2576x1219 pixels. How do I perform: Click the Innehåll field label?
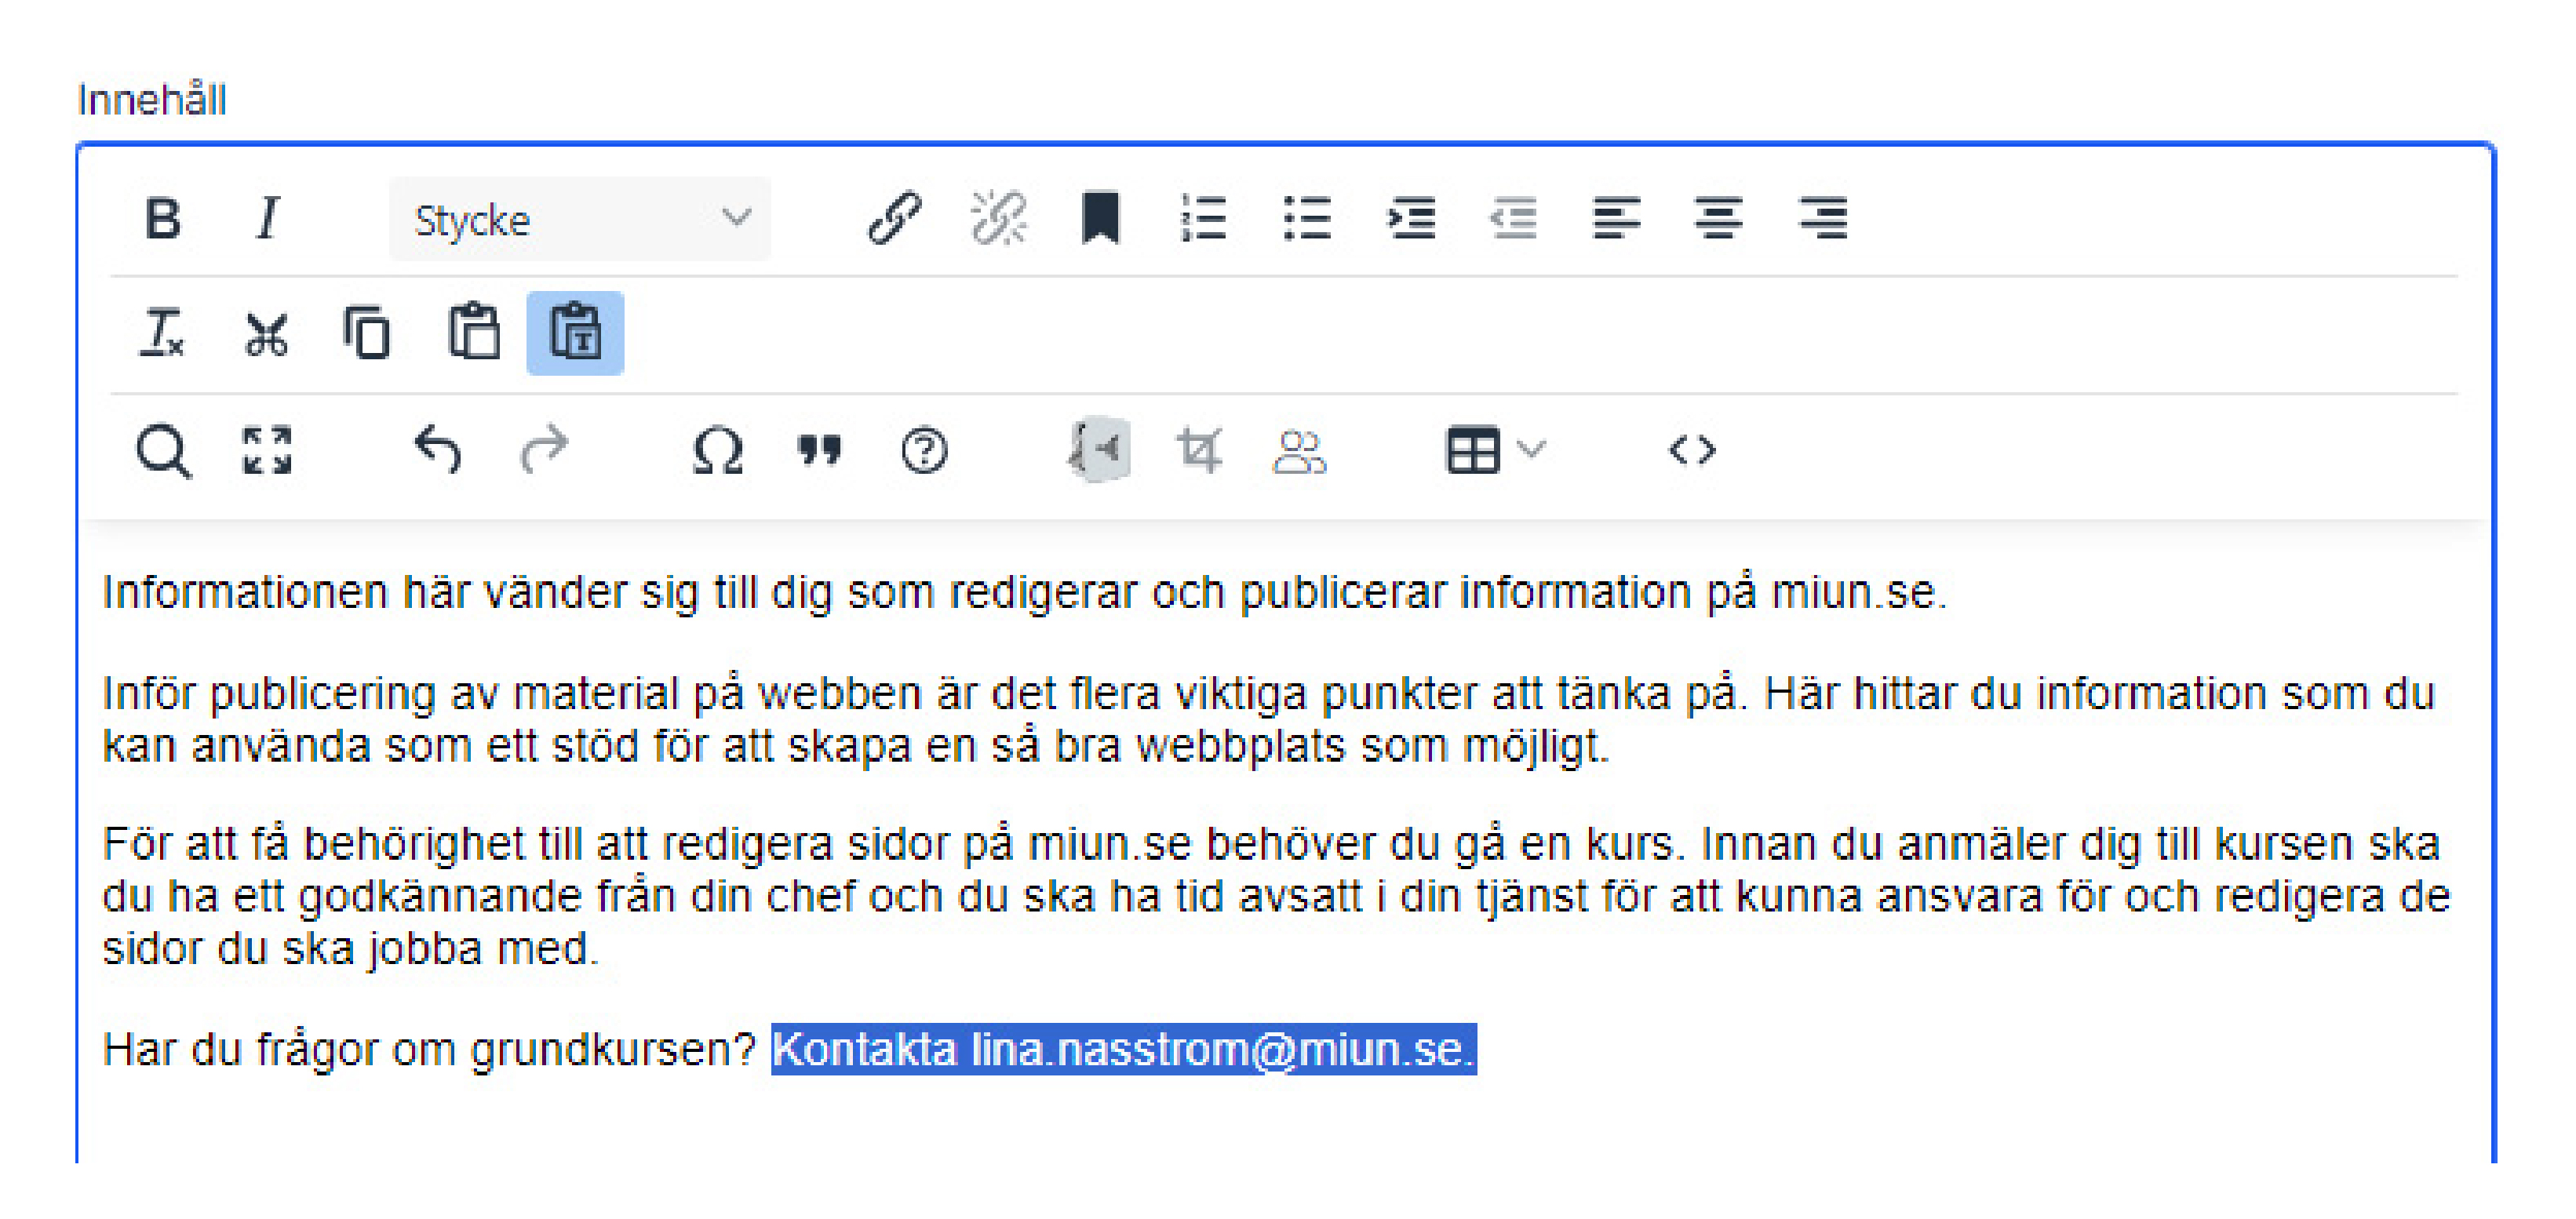152,100
